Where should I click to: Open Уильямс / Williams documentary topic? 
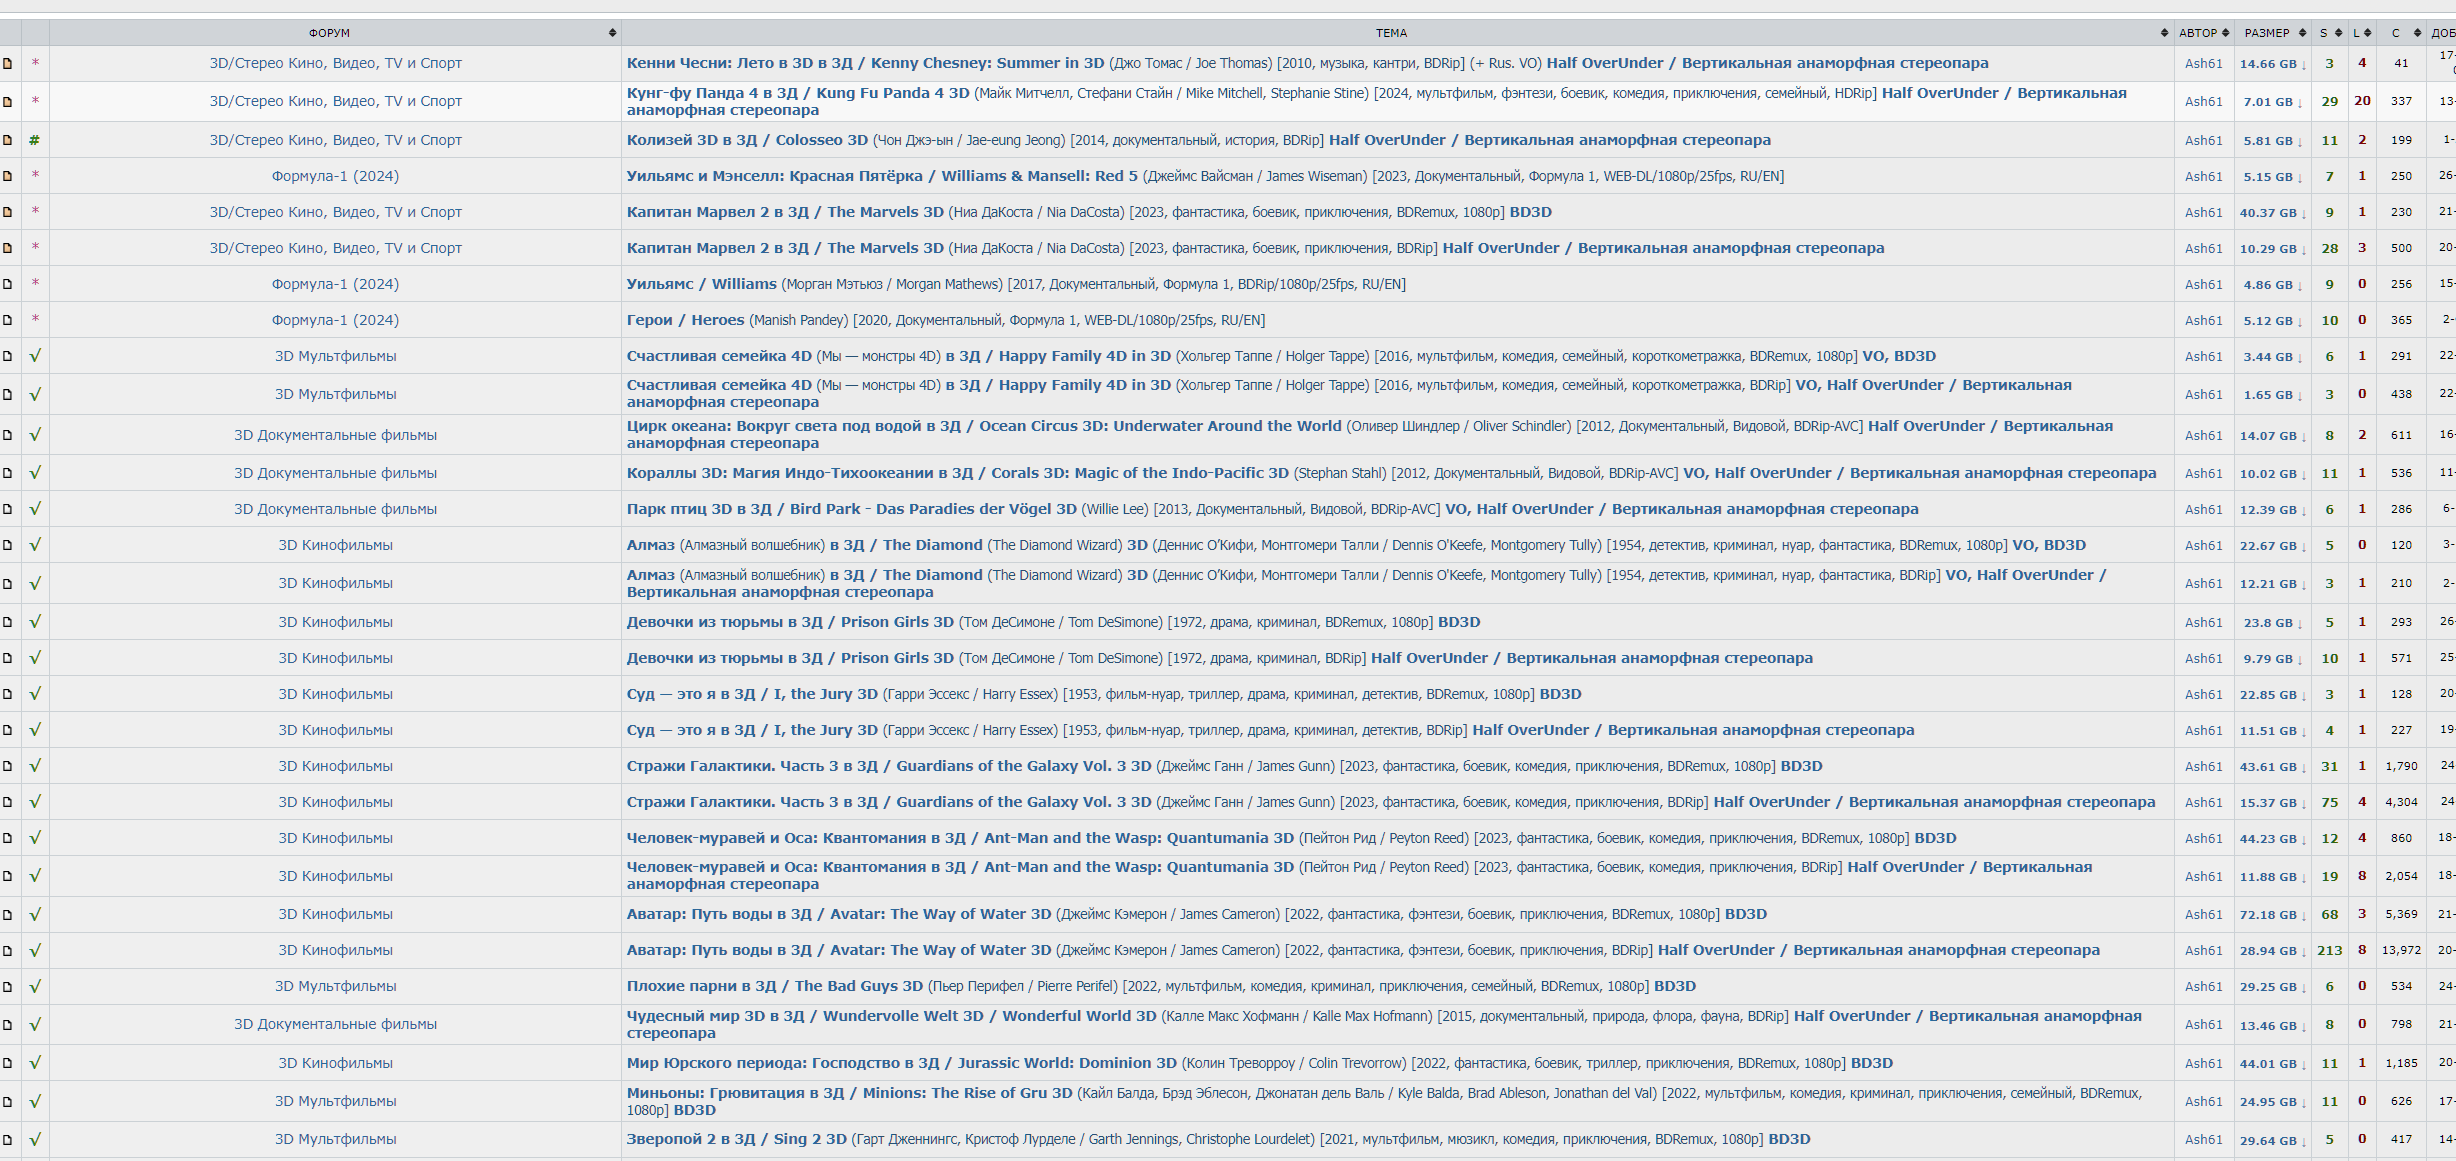coord(1016,284)
